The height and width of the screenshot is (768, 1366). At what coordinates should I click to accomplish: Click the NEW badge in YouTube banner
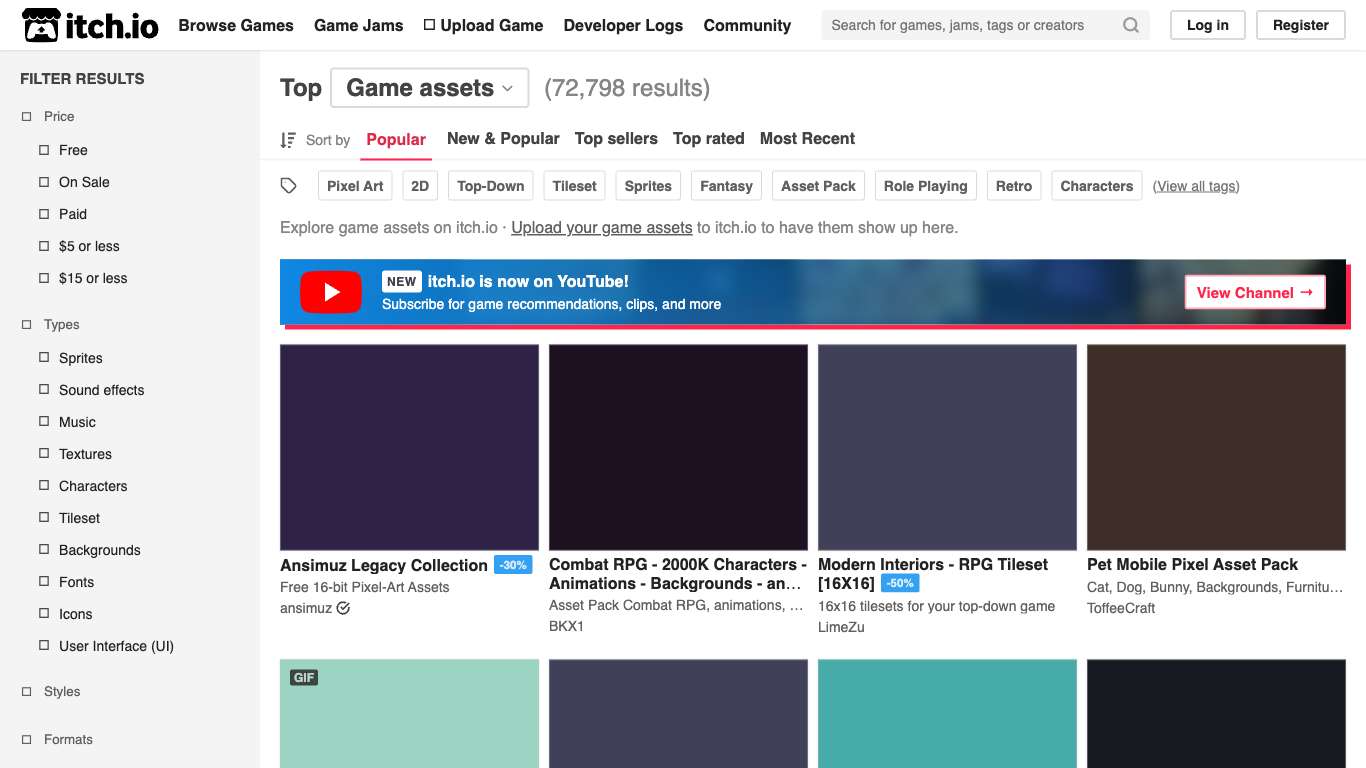(401, 281)
